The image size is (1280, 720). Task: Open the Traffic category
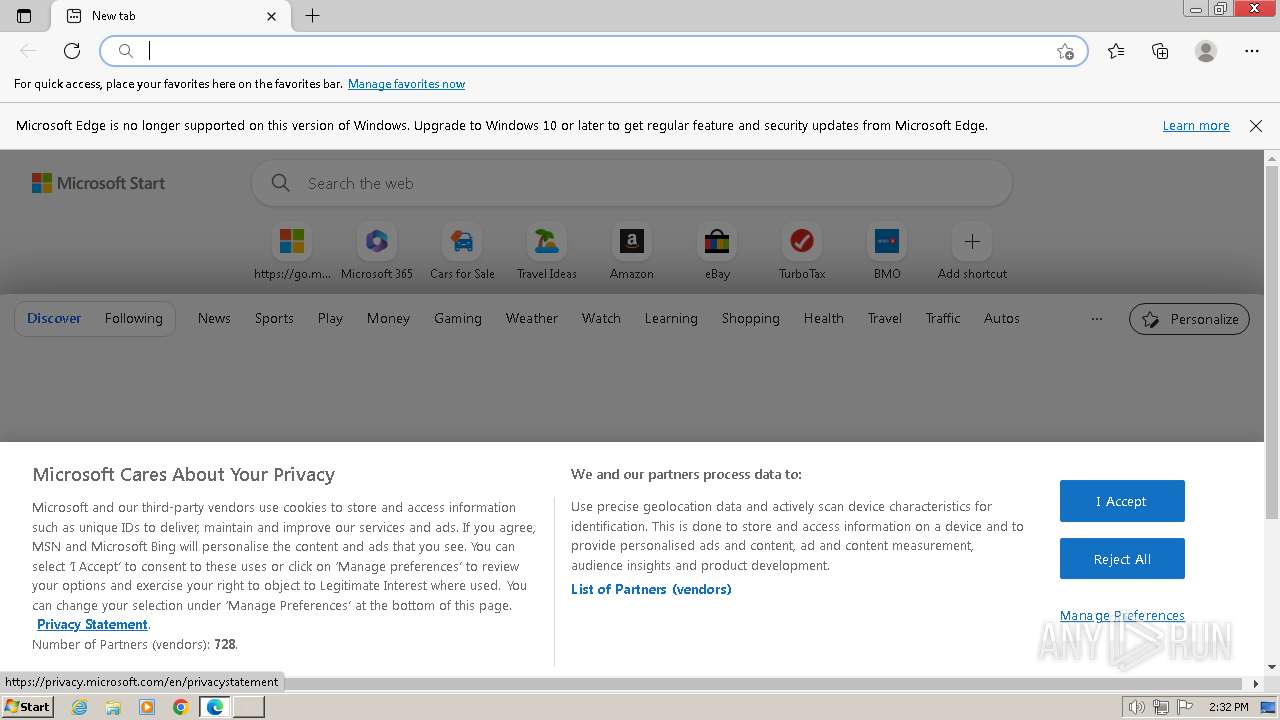tap(943, 318)
